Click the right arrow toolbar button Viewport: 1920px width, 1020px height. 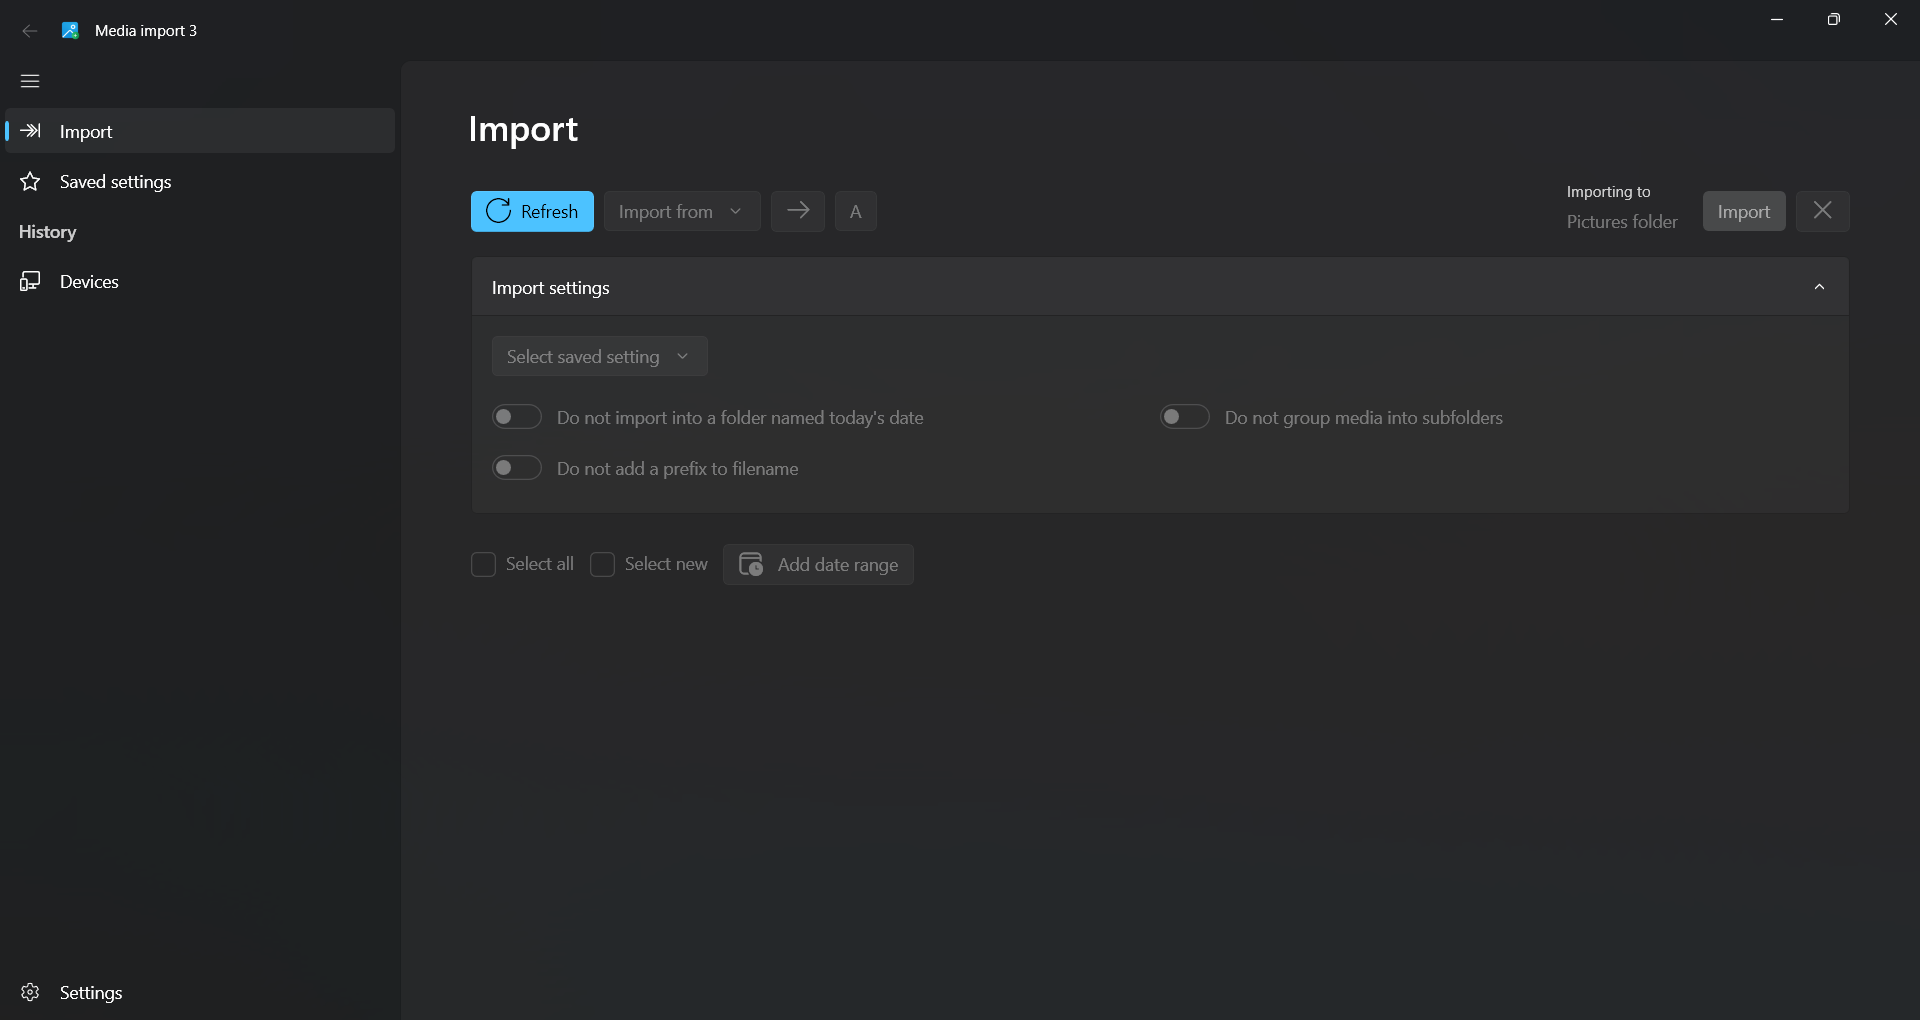pyautogui.click(x=798, y=211)
